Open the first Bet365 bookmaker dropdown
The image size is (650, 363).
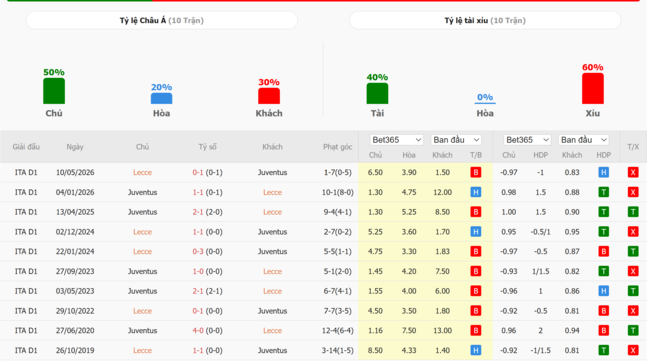click(397, 140)
